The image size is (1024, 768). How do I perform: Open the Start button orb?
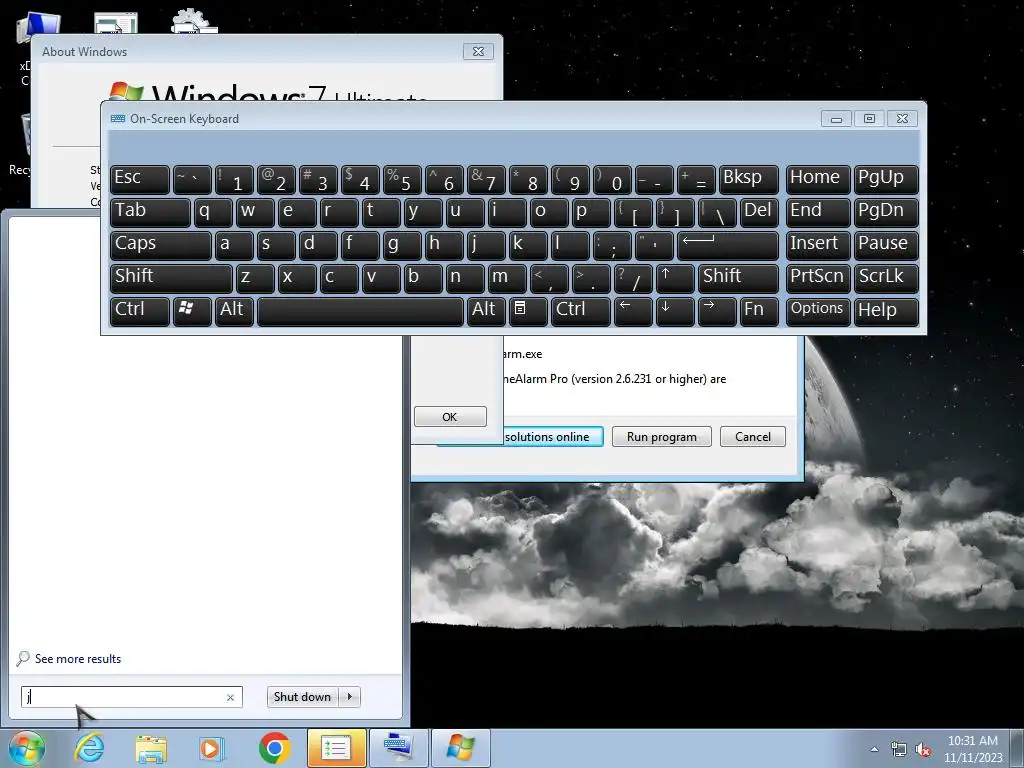tap(26, 748)
